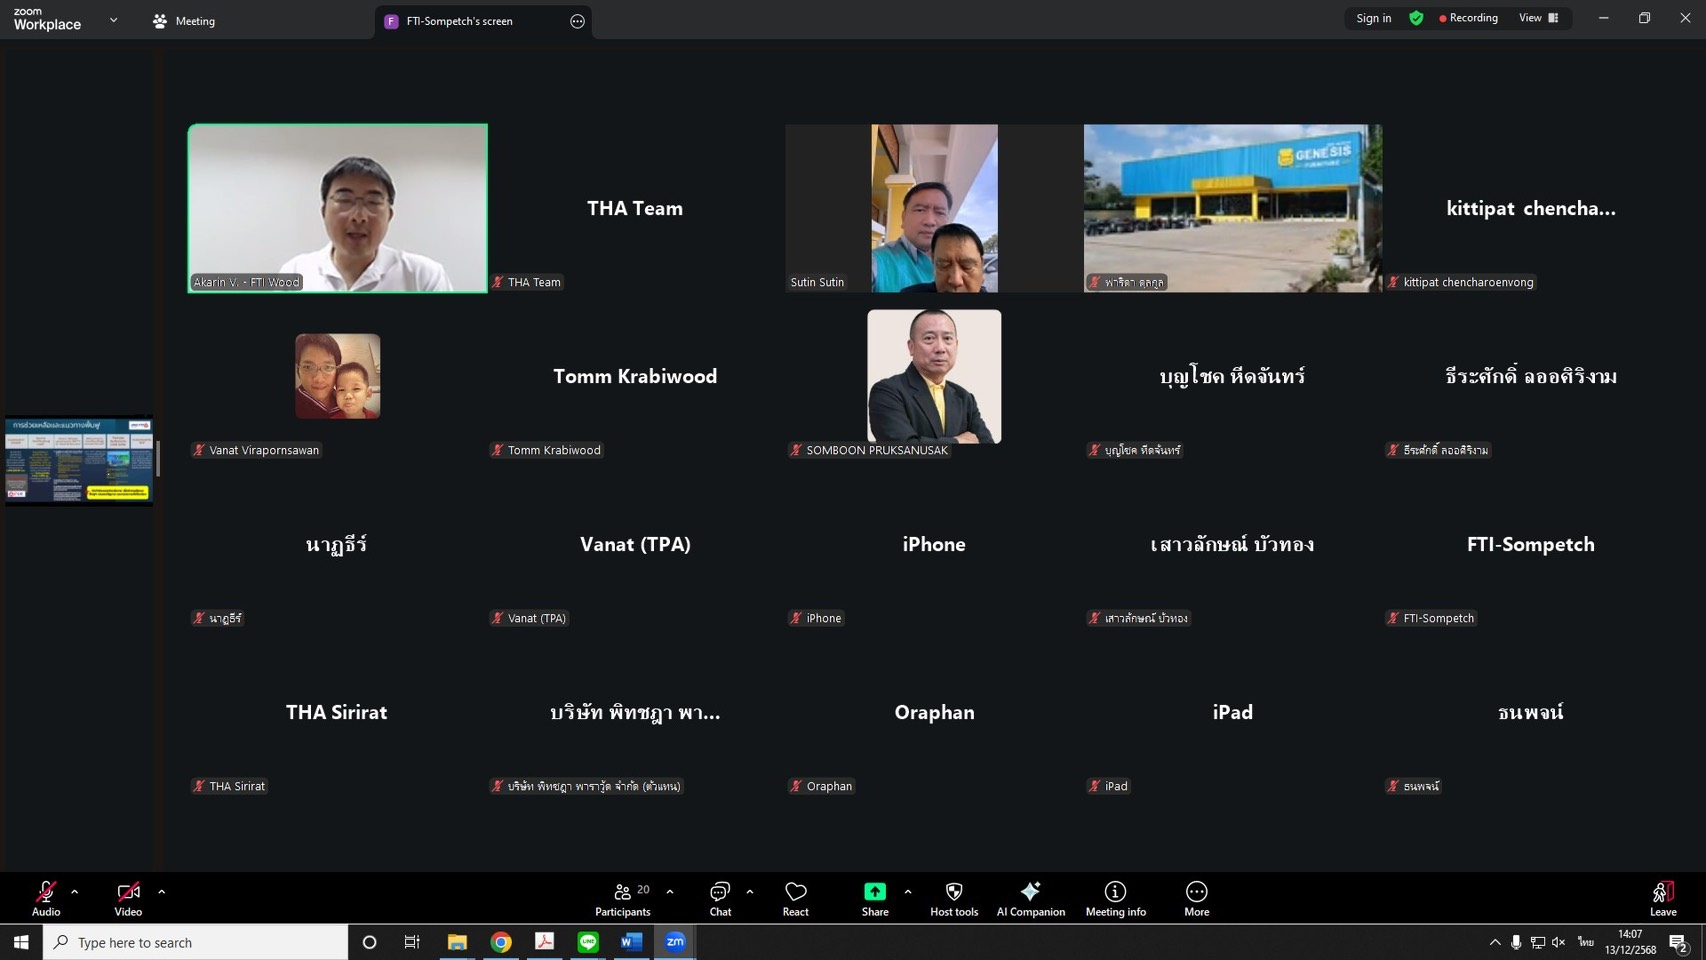The height and width of the screenshot is (960, 1706).
Task: Expand audio settings arrow next to Audio
Action: [x=75, y=891]
